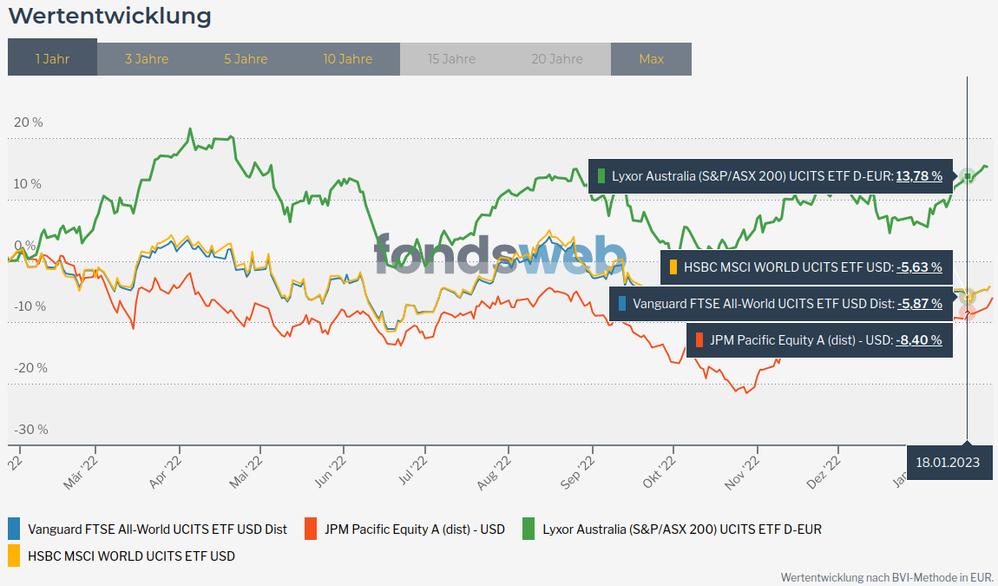Viewport: 998px width, 586px height.
Task: Click the 20 Jahre range tab
Action: point(558,58)
